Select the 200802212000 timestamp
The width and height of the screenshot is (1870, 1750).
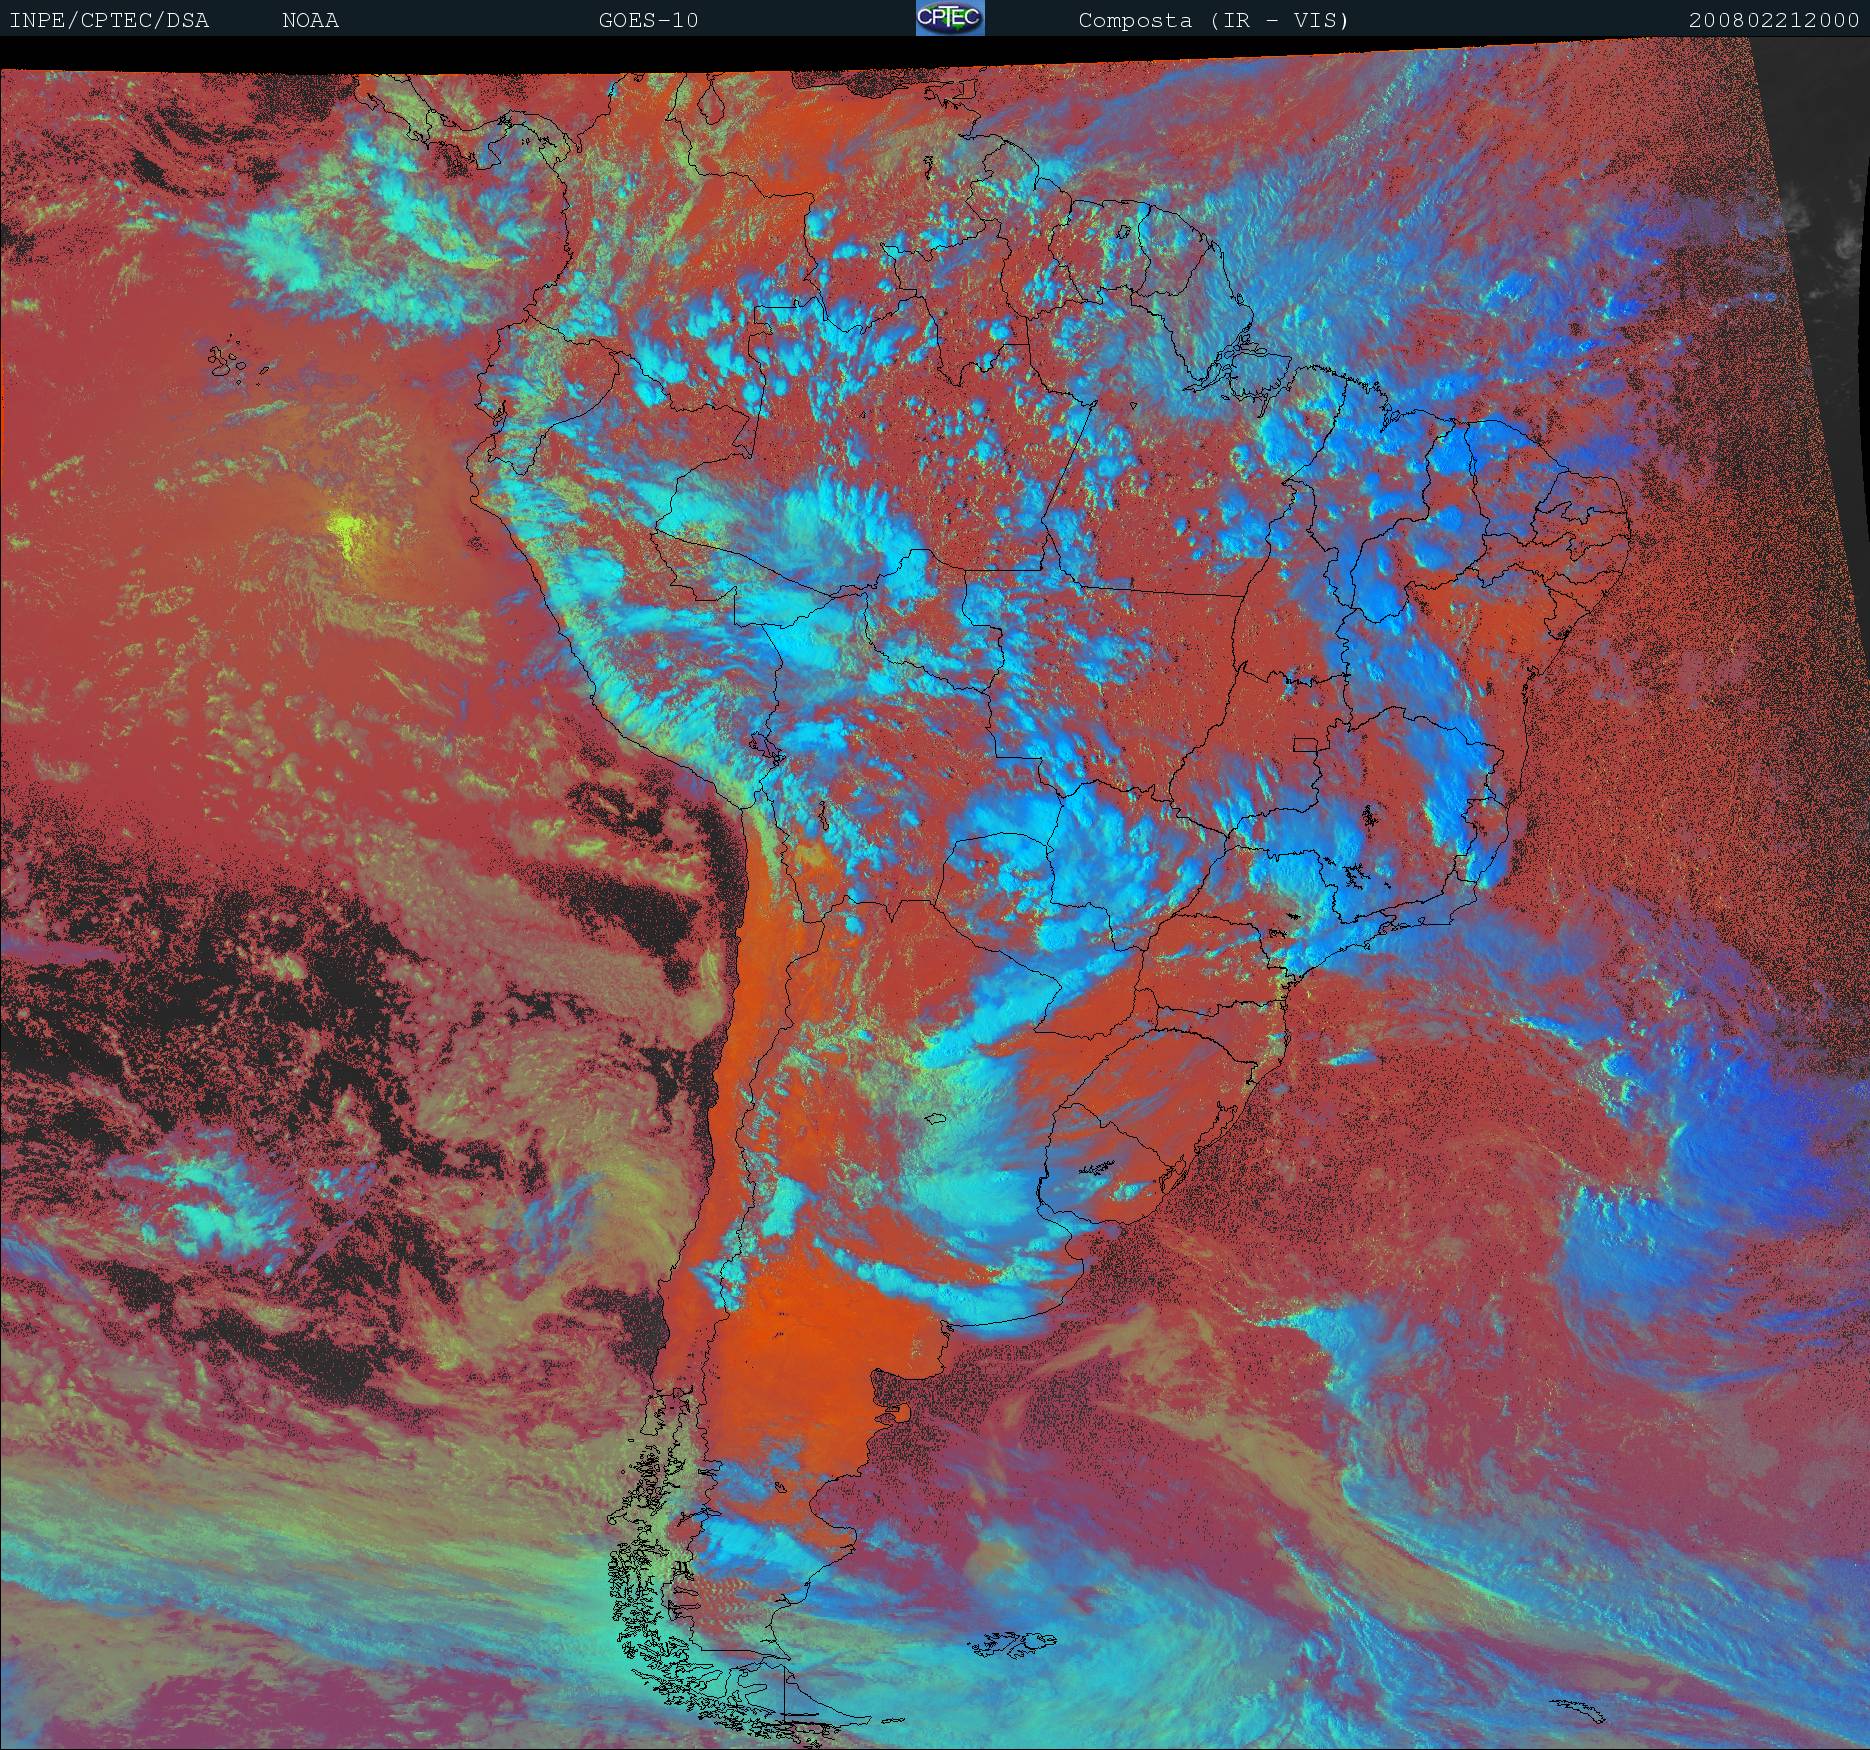1774,21
